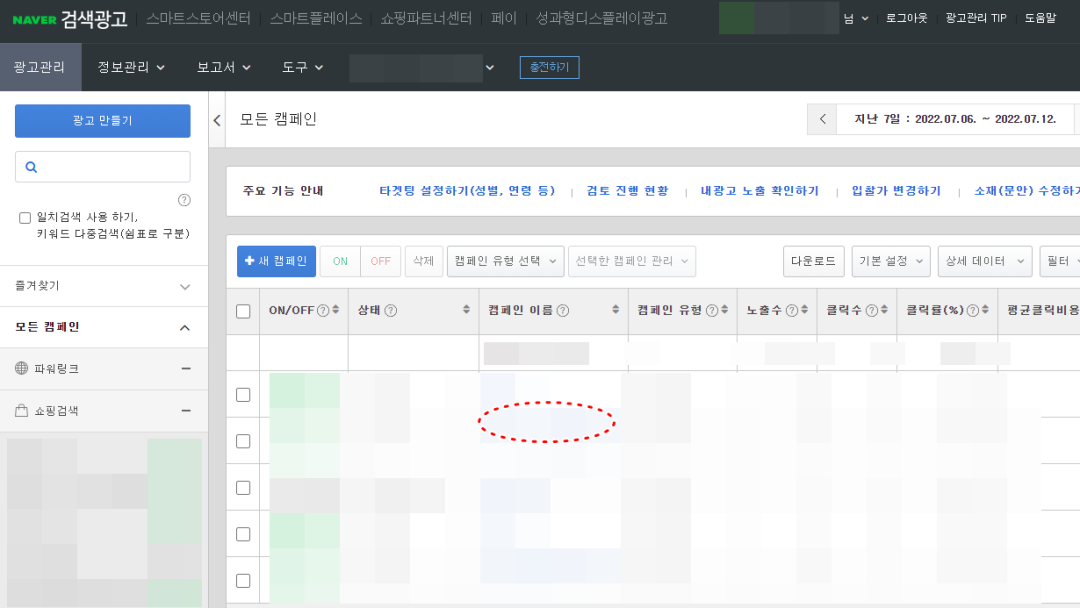Open the 필터 dropdown
This screenshot has height=608, width=1080.
1060,260
